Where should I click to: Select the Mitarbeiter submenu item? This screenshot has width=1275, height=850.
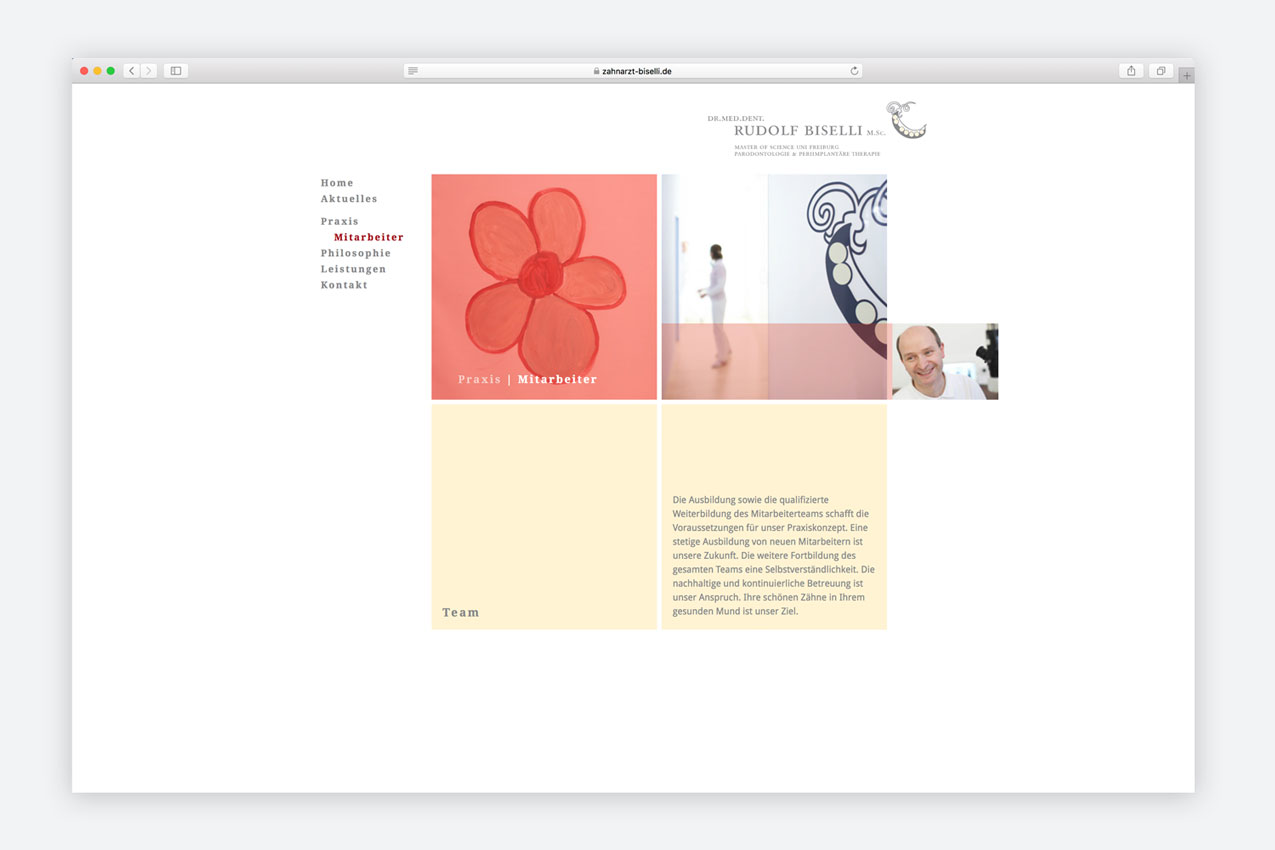(x=369, y=237)
